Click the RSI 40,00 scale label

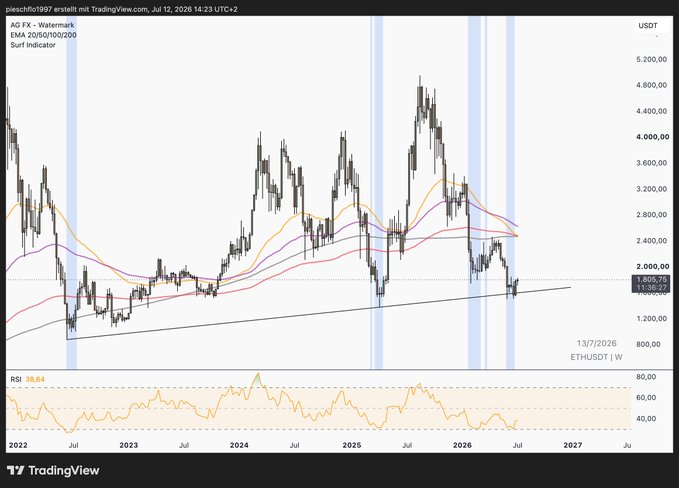point(646,418)
